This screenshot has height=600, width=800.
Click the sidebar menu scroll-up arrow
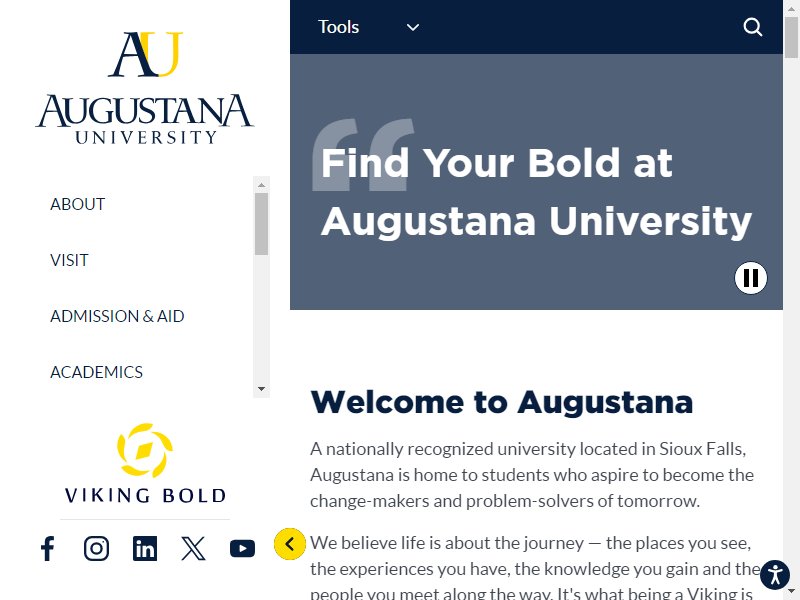pyautogui.click(x=261, y=185)
